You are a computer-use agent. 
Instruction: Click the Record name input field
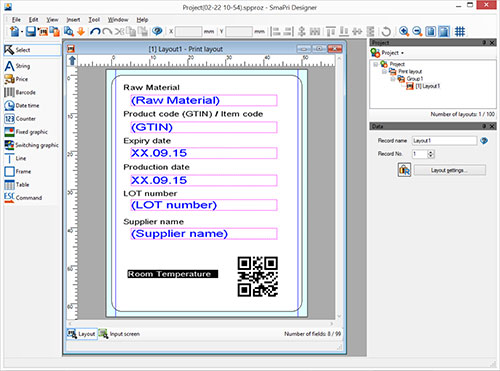pos(444,141)
